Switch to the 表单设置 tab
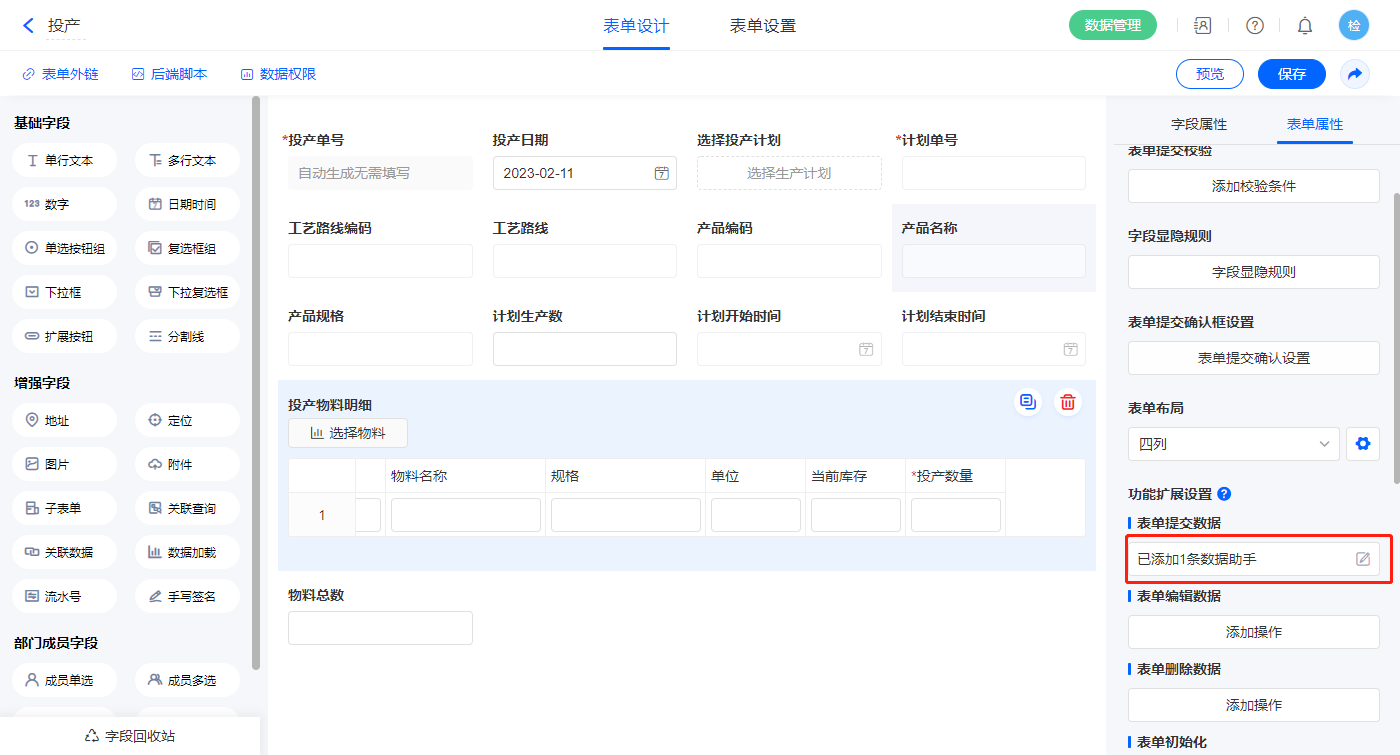The image size is (1400, 755). point(762,26)
